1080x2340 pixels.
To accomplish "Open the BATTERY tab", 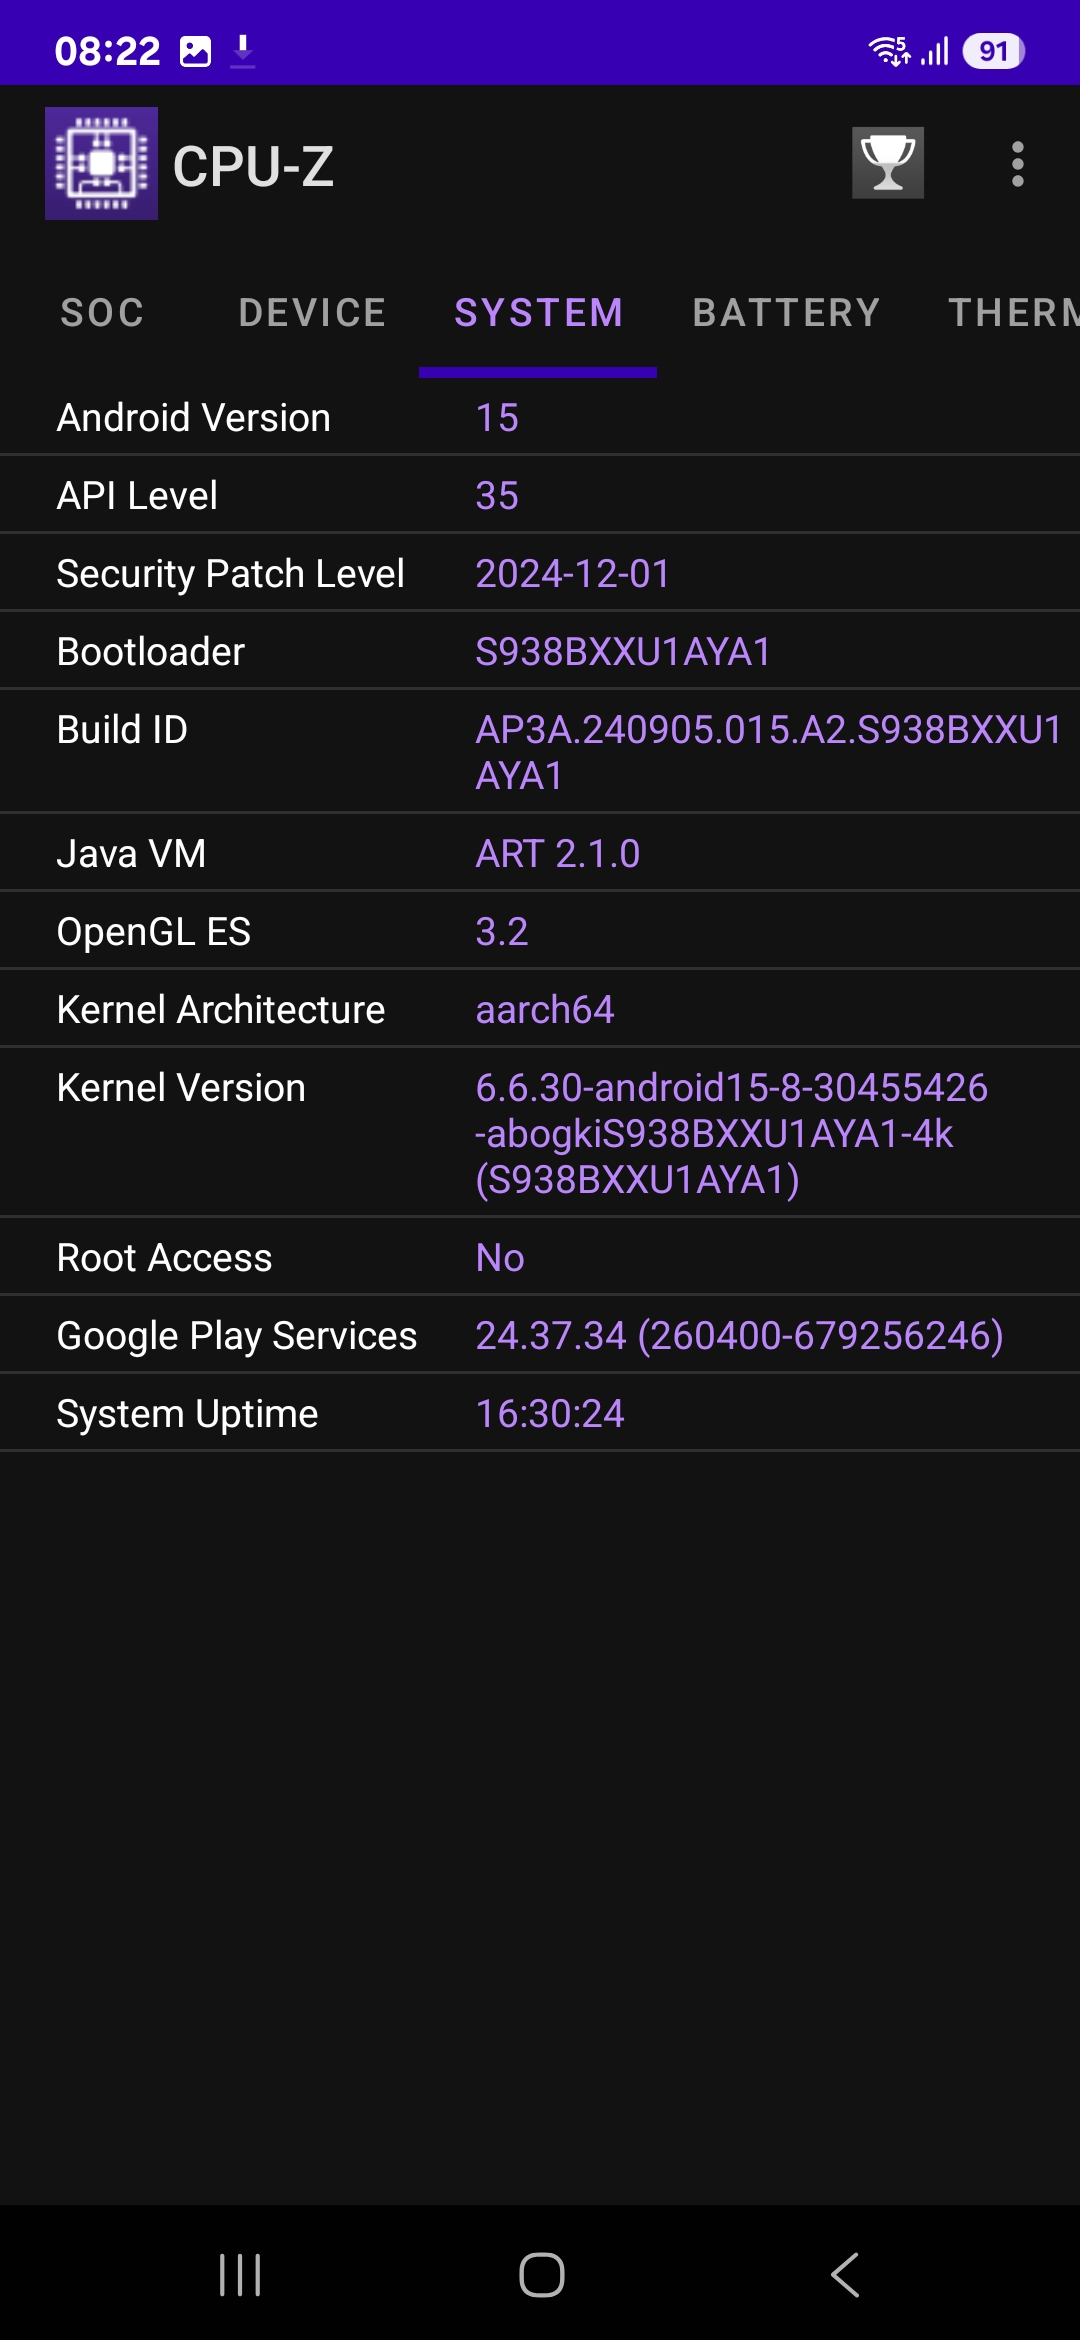I will click(786, 313).
